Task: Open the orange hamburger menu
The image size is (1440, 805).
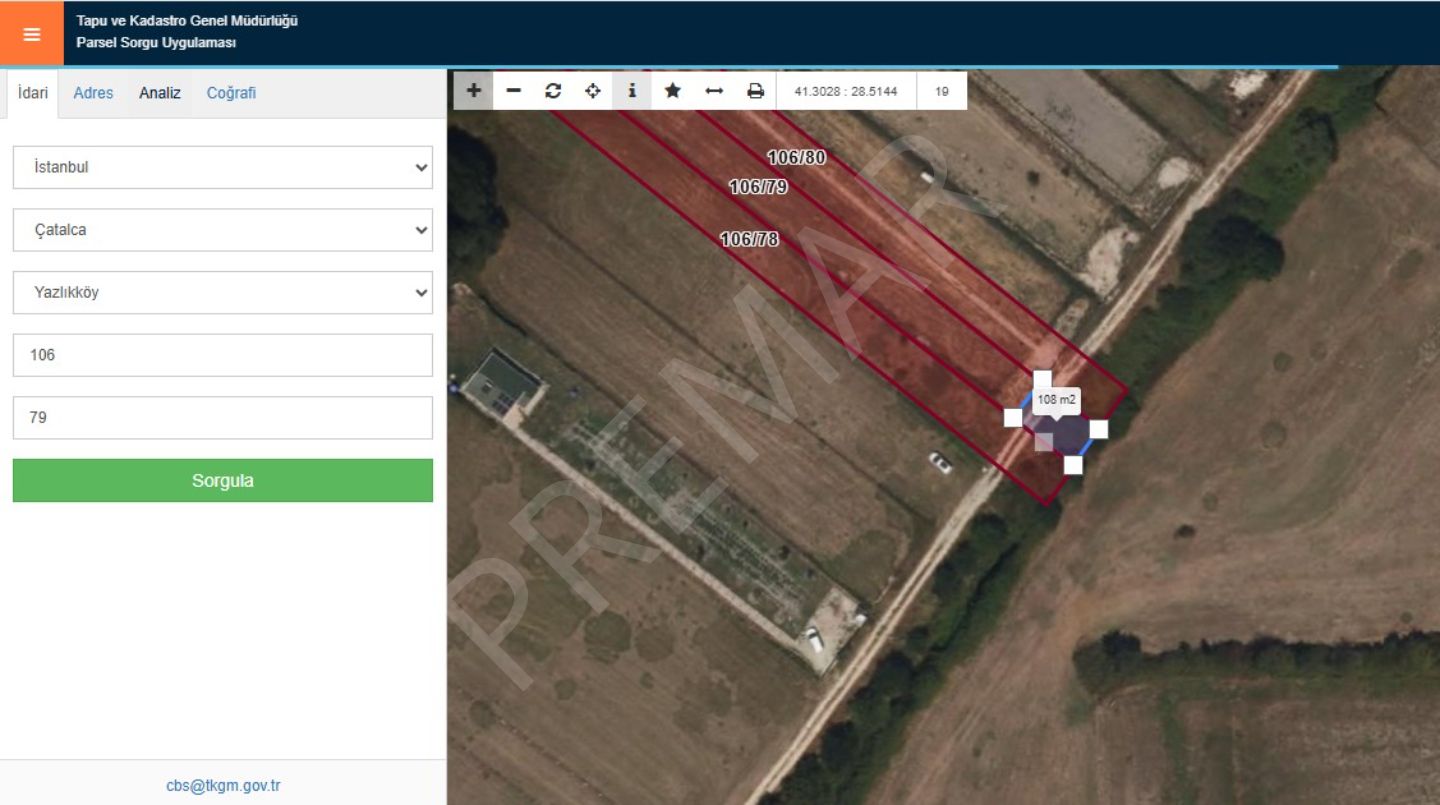Action: (x=32, y=34)
